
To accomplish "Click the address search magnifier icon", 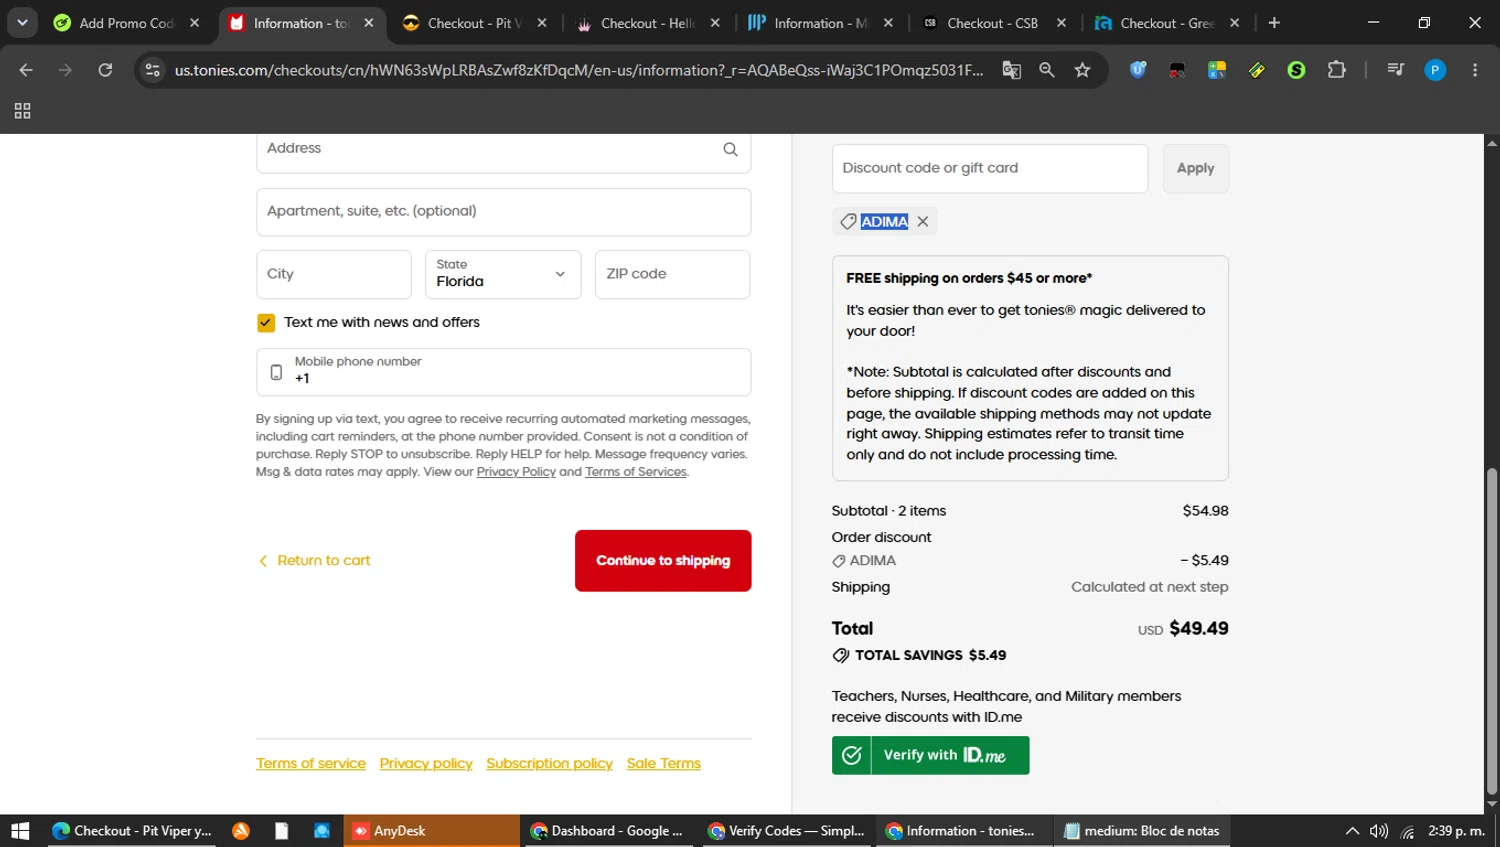I will point(730,149).
